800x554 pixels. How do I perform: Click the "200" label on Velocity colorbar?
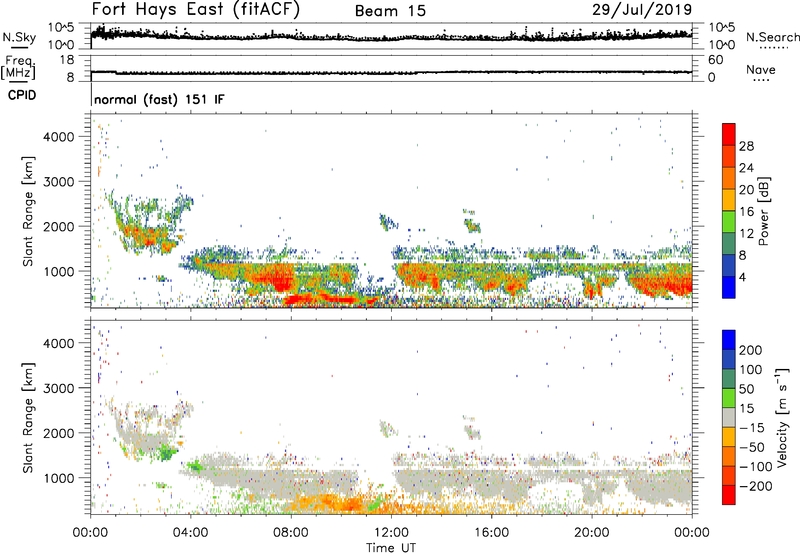click(751, 350)
